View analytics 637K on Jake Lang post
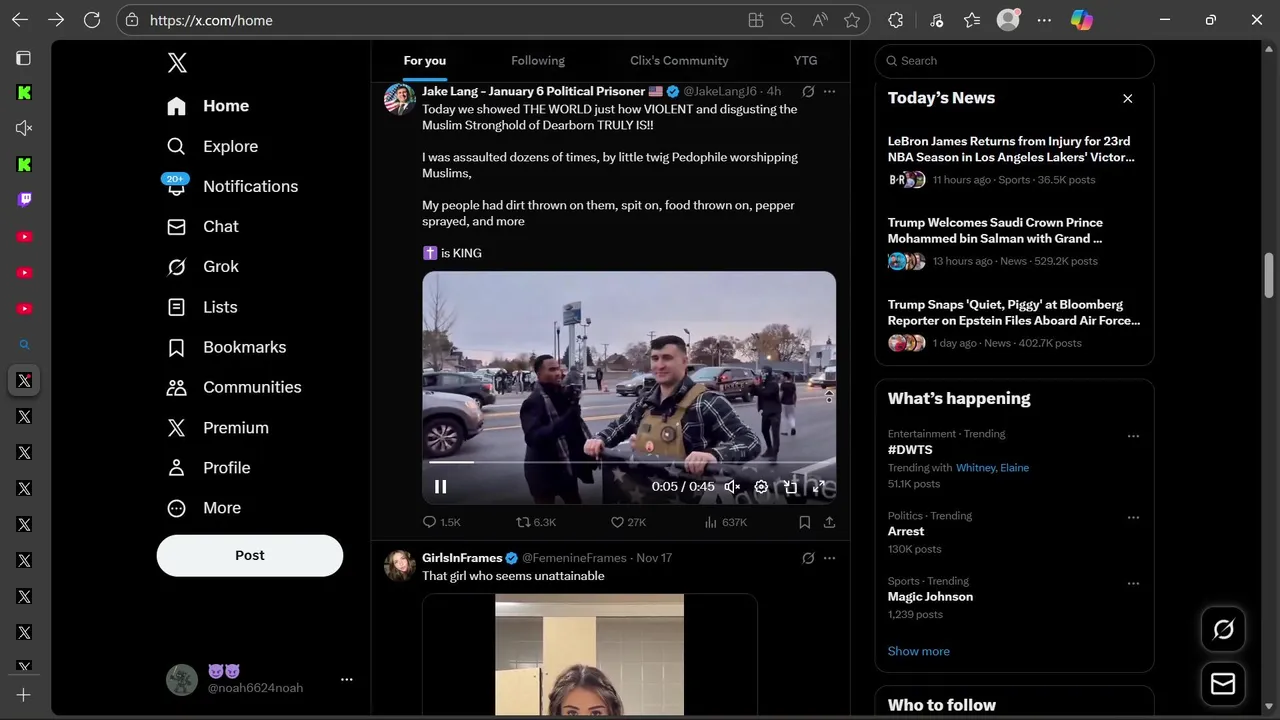The height and width of the screenshot is (720, 1280). pos(726,522)
